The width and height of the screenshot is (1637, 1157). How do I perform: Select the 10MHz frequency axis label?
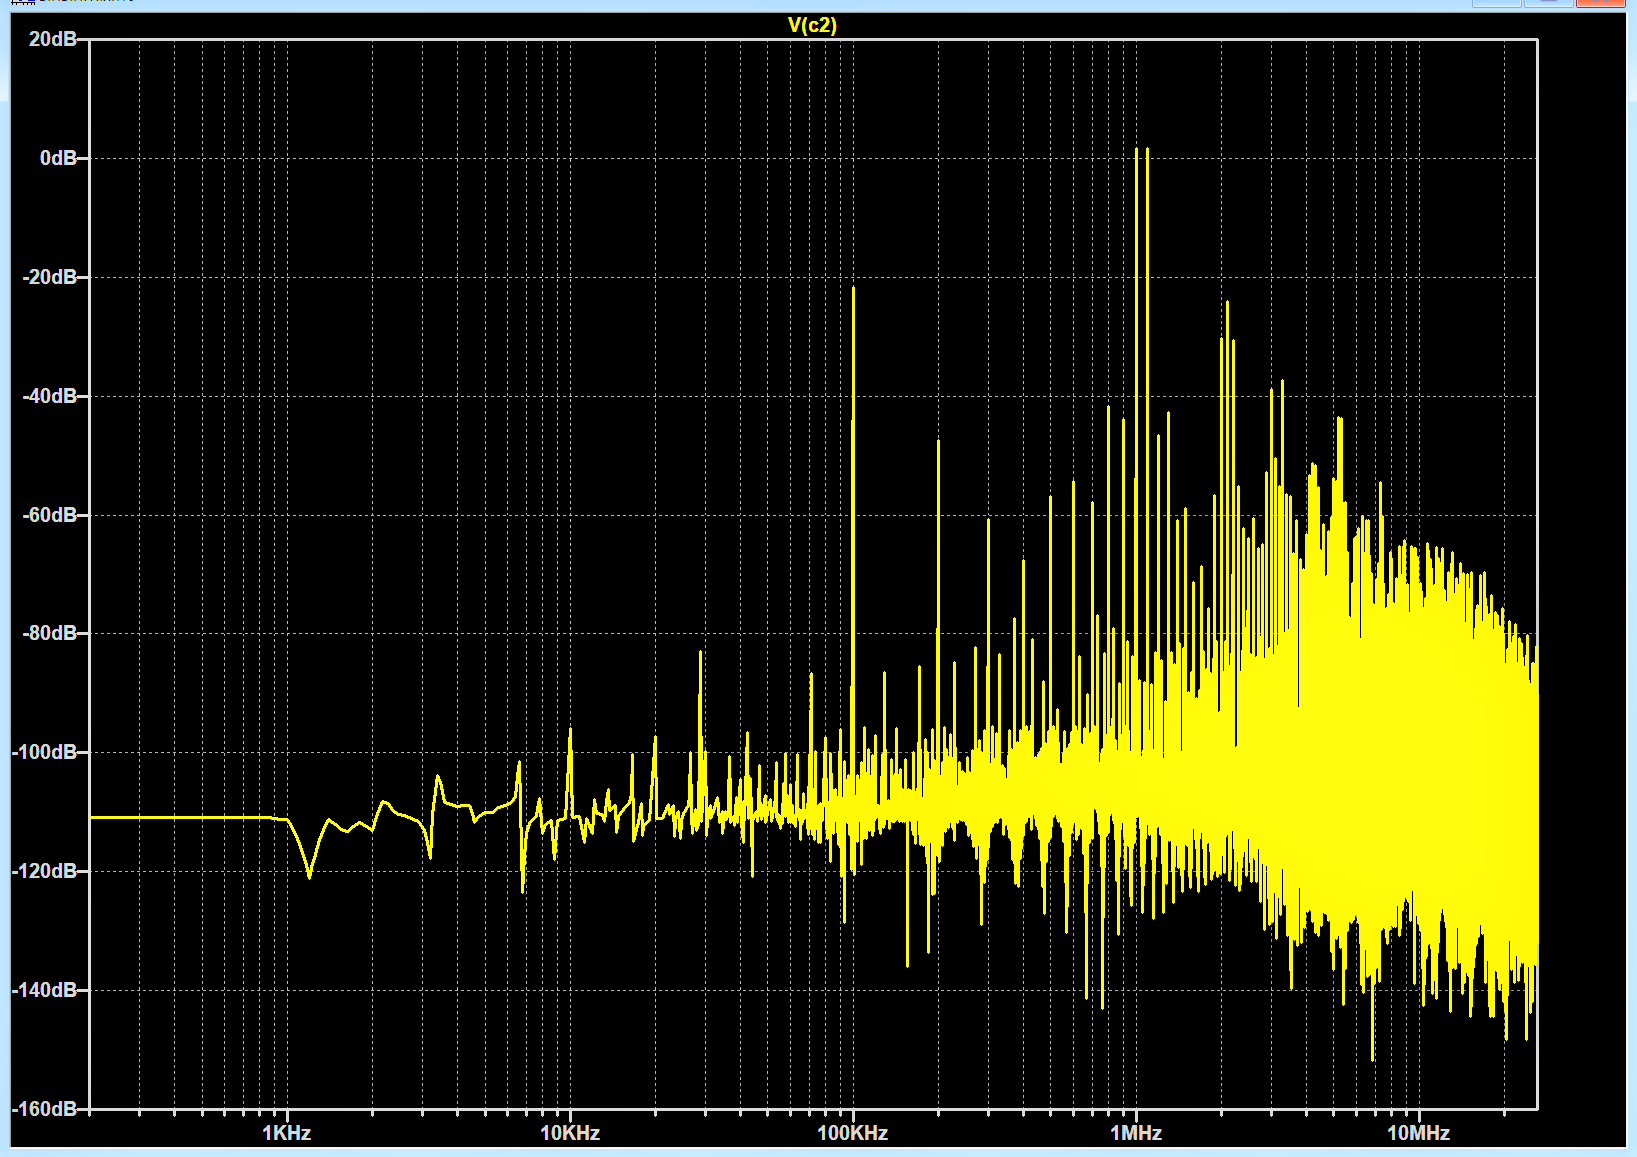tap(1418, 1133)
